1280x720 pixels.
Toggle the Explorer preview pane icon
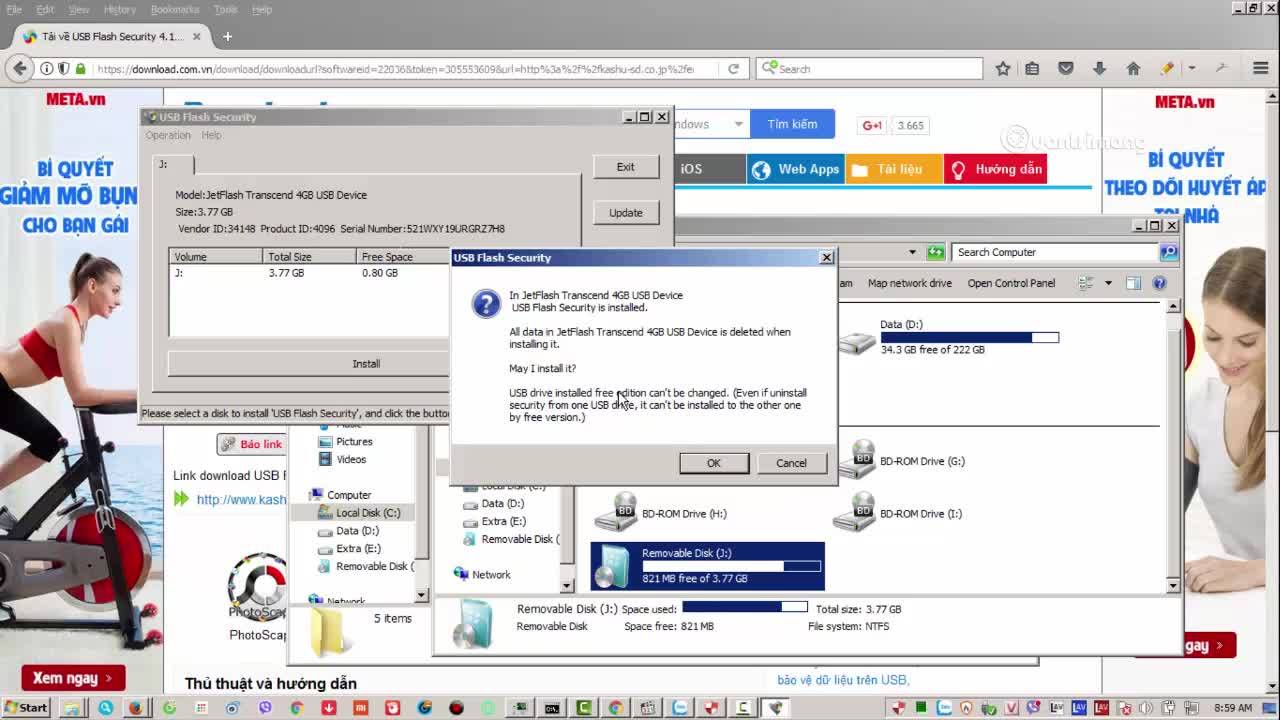click(1133, 283)
